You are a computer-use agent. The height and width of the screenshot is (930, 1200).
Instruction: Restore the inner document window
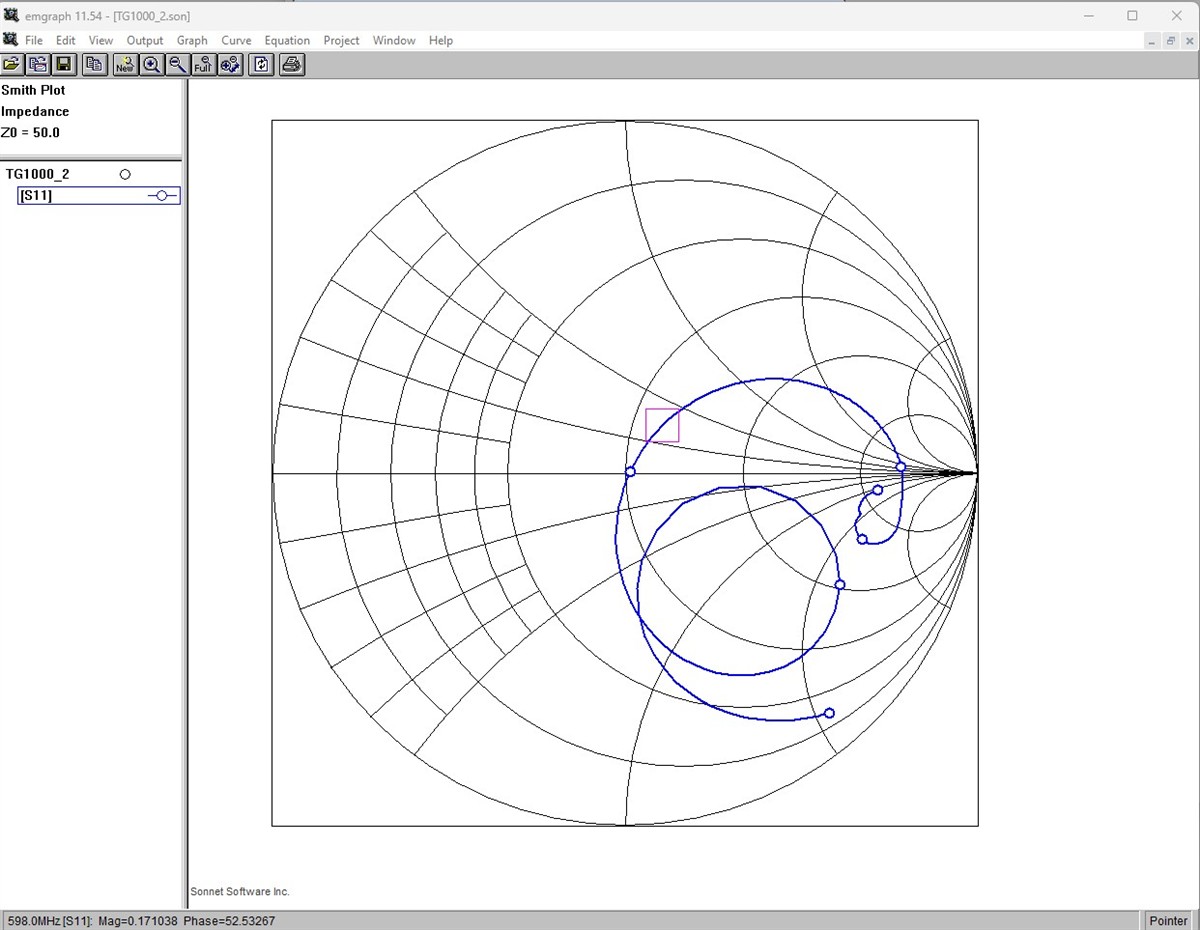point(1170,41)
